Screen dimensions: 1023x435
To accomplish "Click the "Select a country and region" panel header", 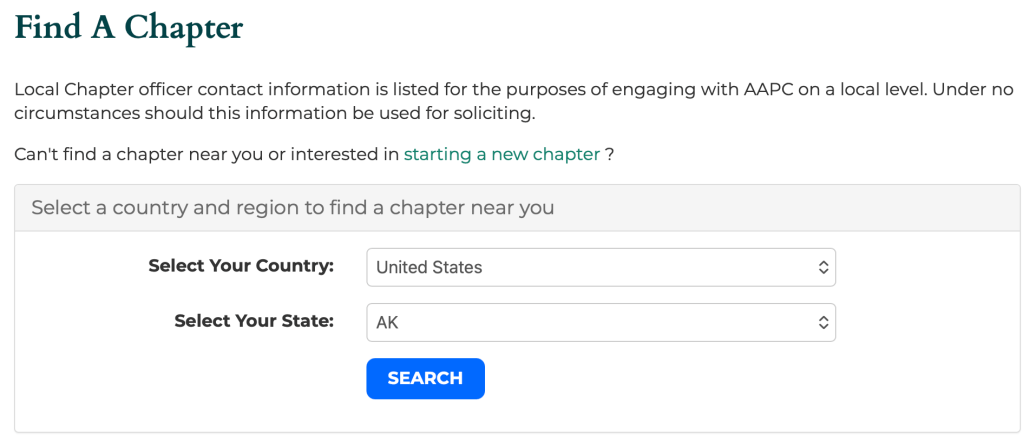I will click(x=292, y=208).
